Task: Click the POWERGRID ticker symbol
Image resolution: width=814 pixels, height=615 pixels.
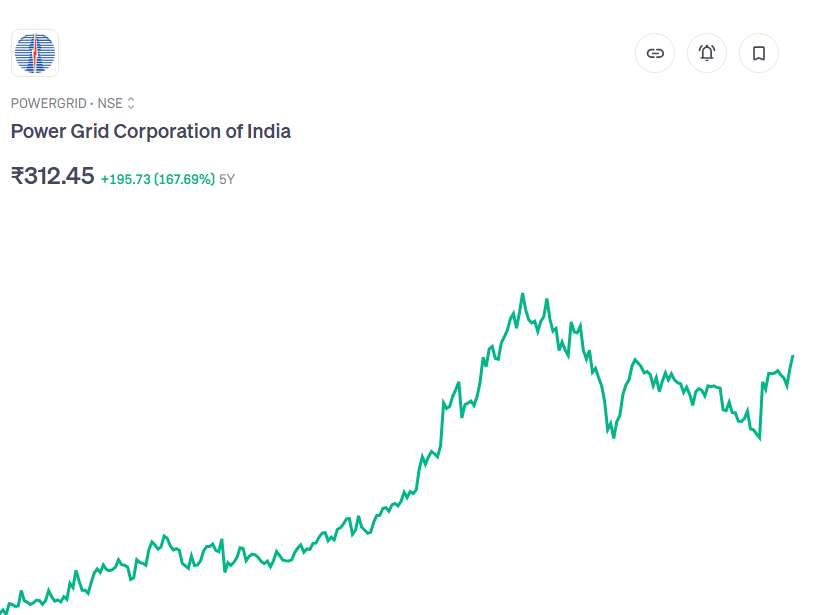Action: [x=48, y=103]
